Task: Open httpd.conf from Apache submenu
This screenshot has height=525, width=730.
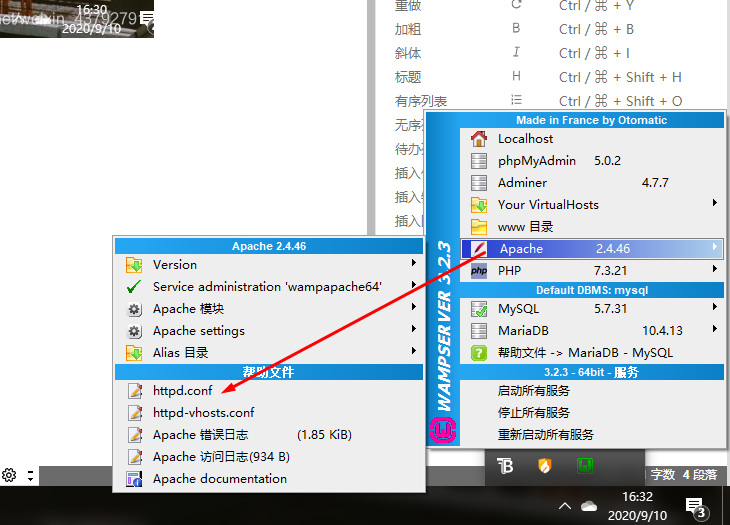Action: 269,390
